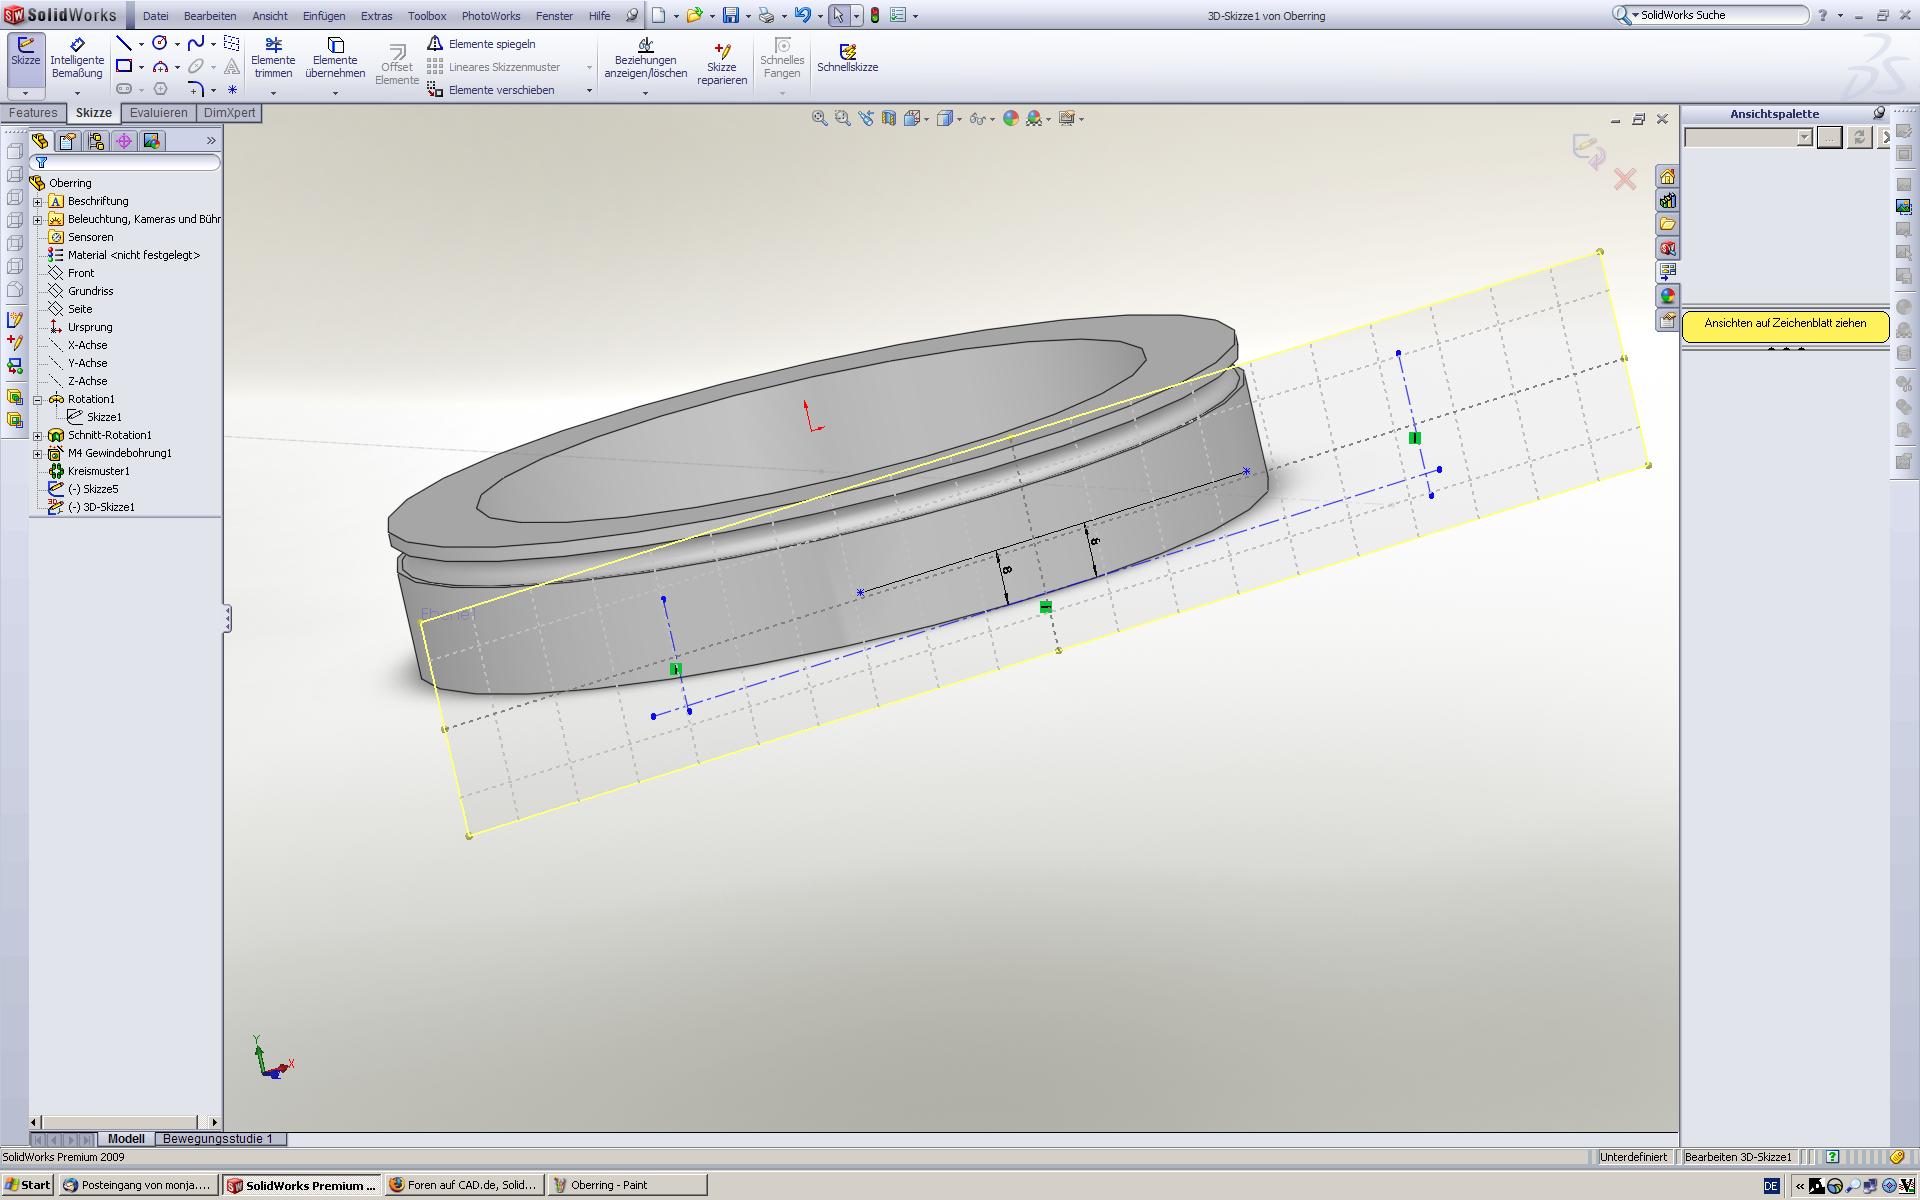The image size is (1920, 1200).
Task: Switch to the Evaluieren tab
Action: click(x=158, y=113)
